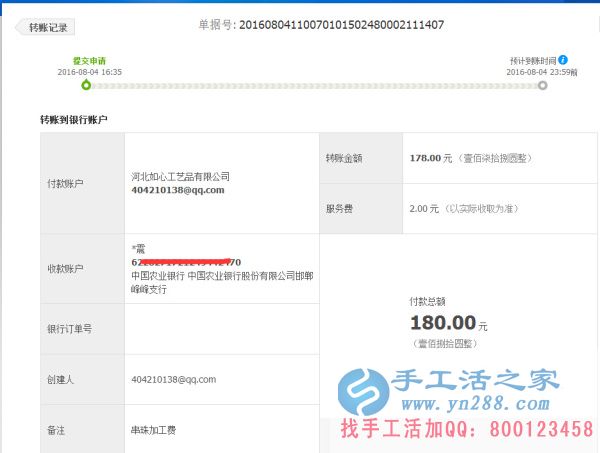Click the 付款账户 email address
This screenshot has width=600, height=453.
point(178,190)
